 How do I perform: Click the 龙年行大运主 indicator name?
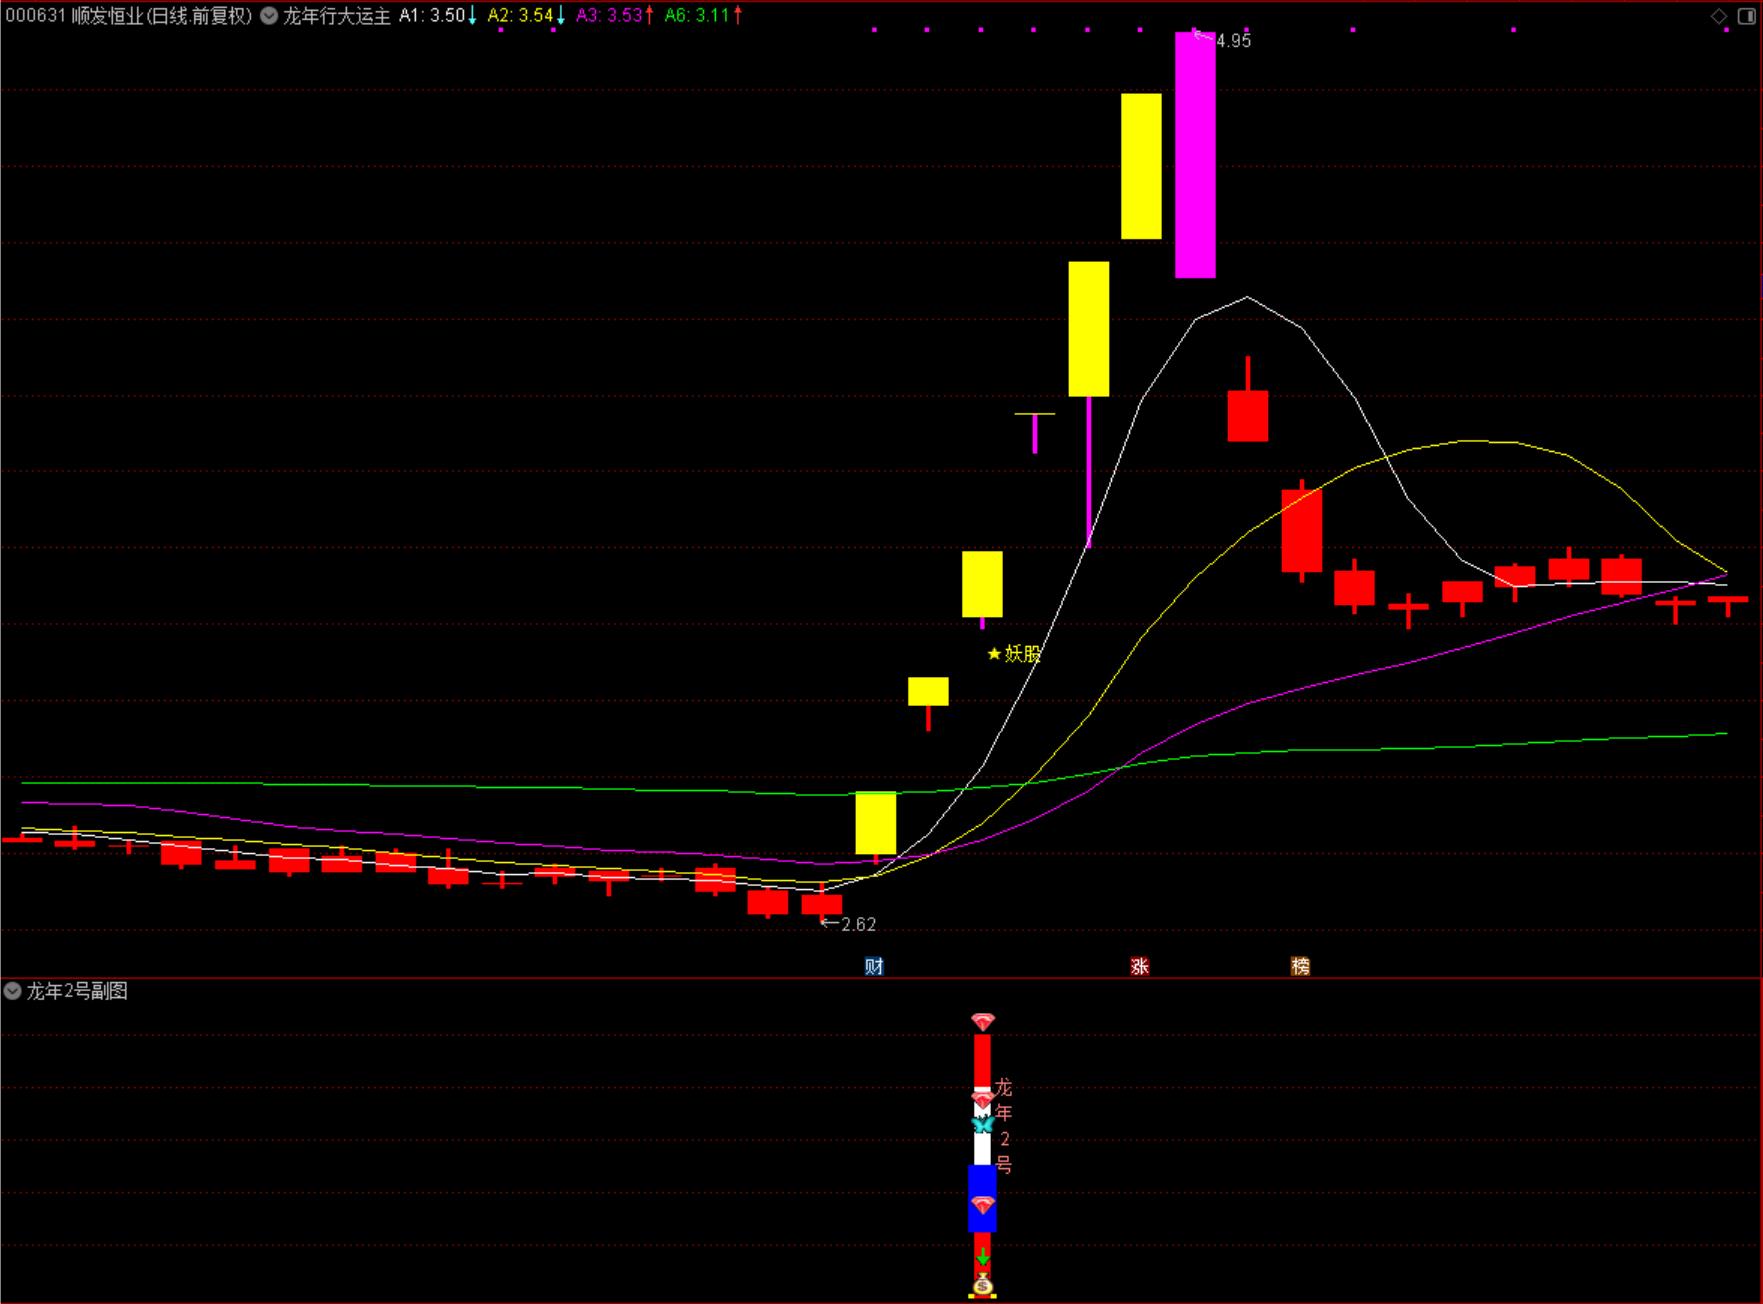[x=337, y=16]
